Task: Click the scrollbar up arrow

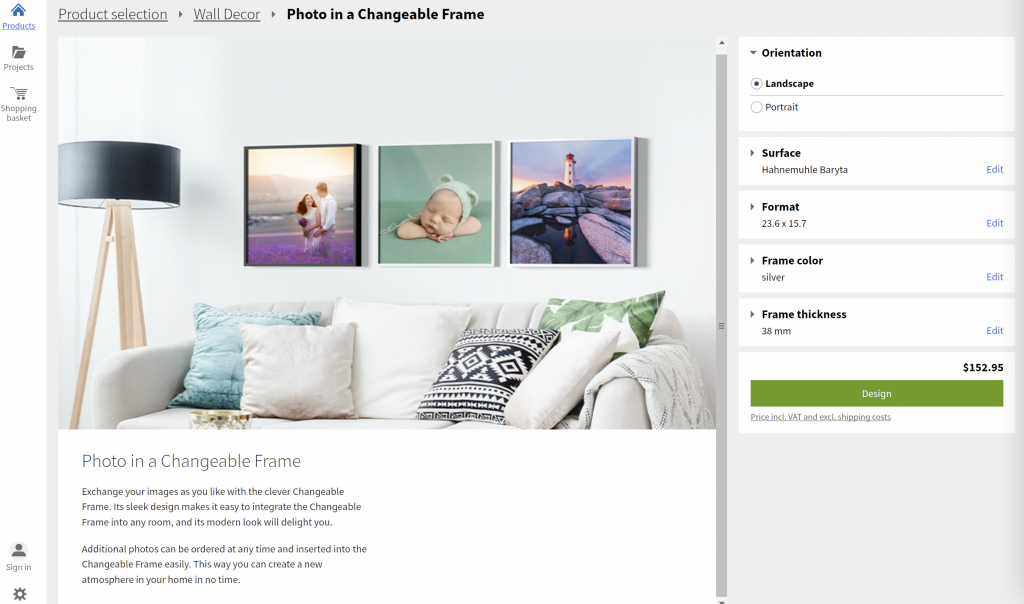Action: pyautogui.click(x=721, y=43)
